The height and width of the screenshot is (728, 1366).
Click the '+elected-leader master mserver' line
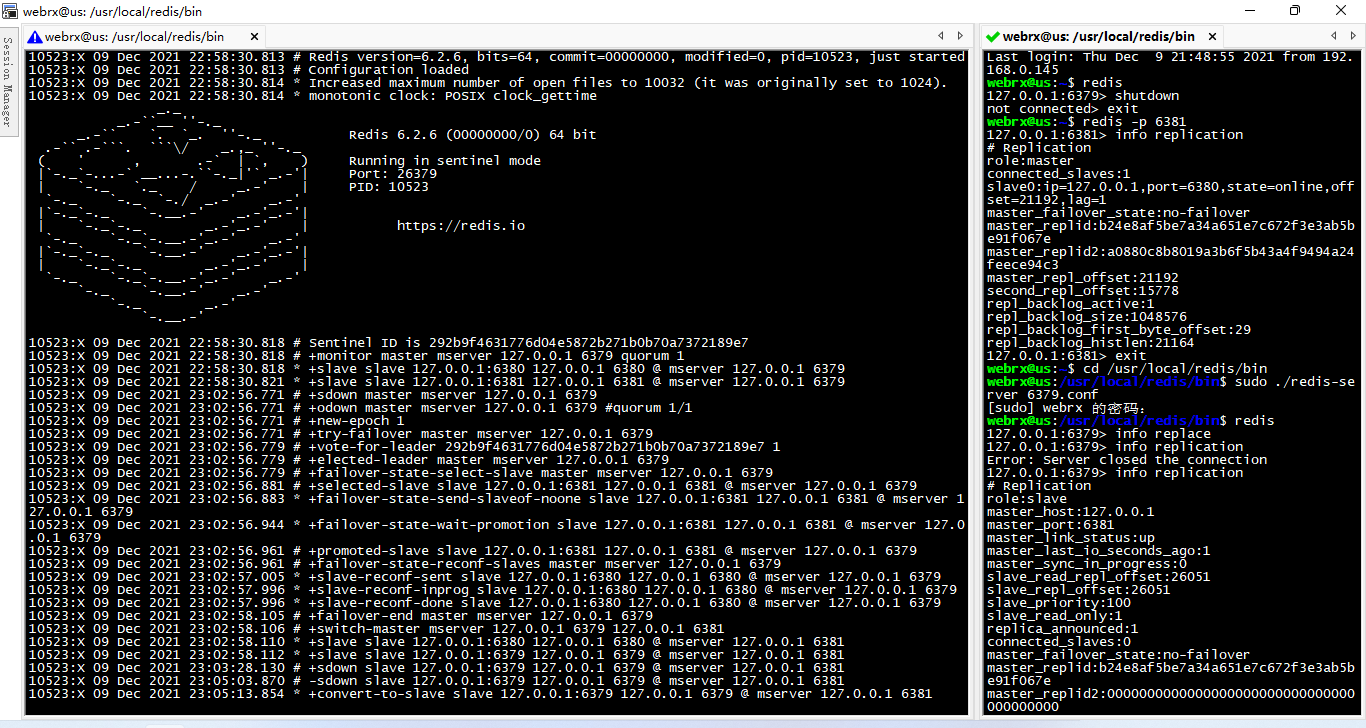tap(348, 460)
